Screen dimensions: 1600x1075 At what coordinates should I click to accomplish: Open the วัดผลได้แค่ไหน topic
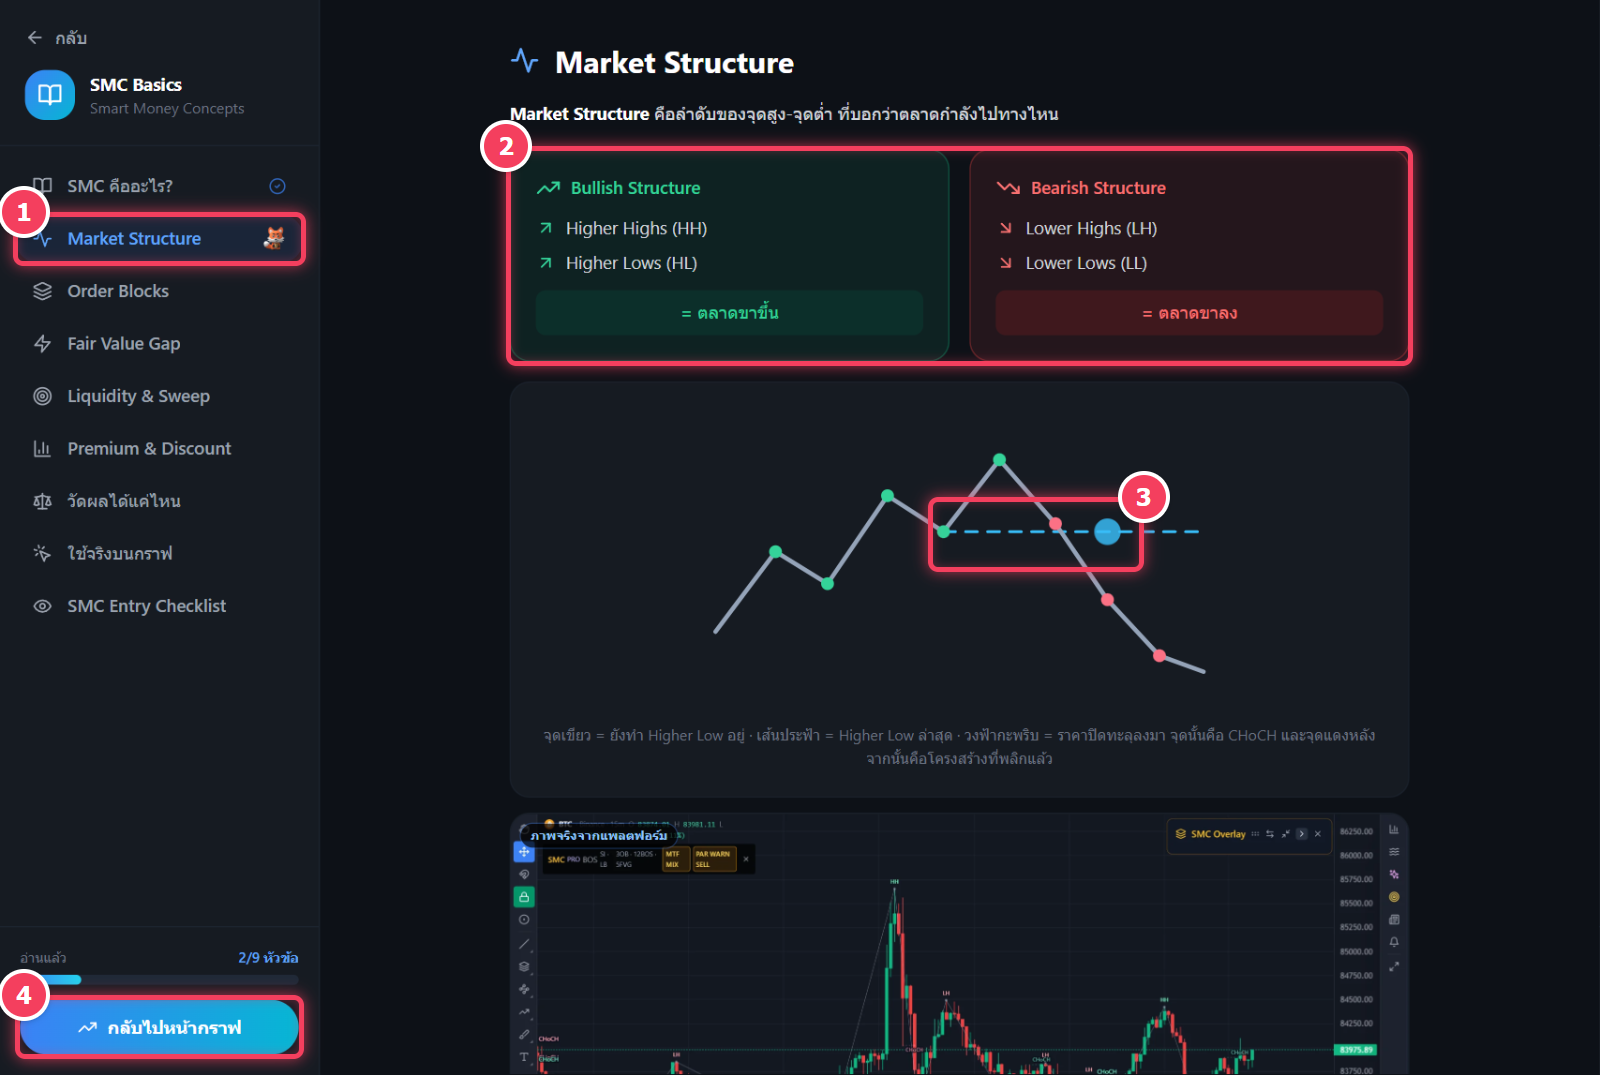pyautogui.click(x=160, y=501)
